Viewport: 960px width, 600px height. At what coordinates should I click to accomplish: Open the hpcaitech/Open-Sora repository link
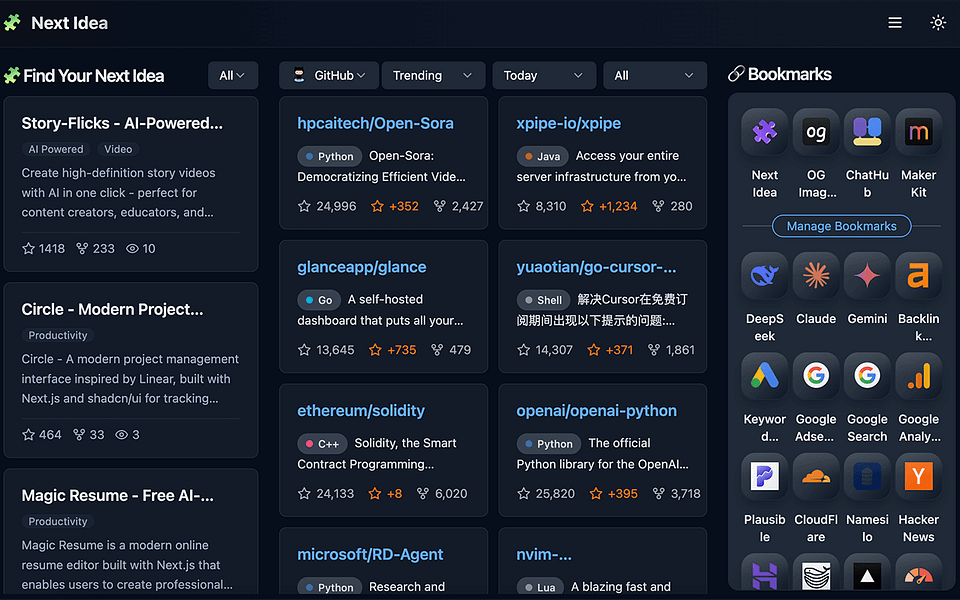[x=375, y=123]
